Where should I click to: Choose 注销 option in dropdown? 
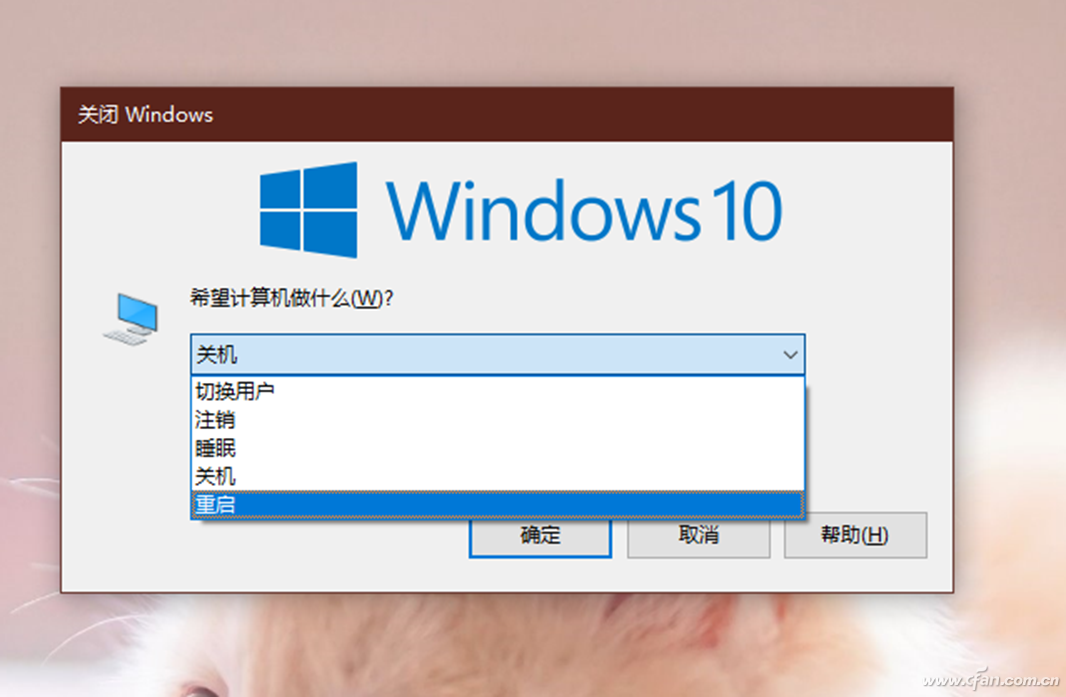point(498,420)
